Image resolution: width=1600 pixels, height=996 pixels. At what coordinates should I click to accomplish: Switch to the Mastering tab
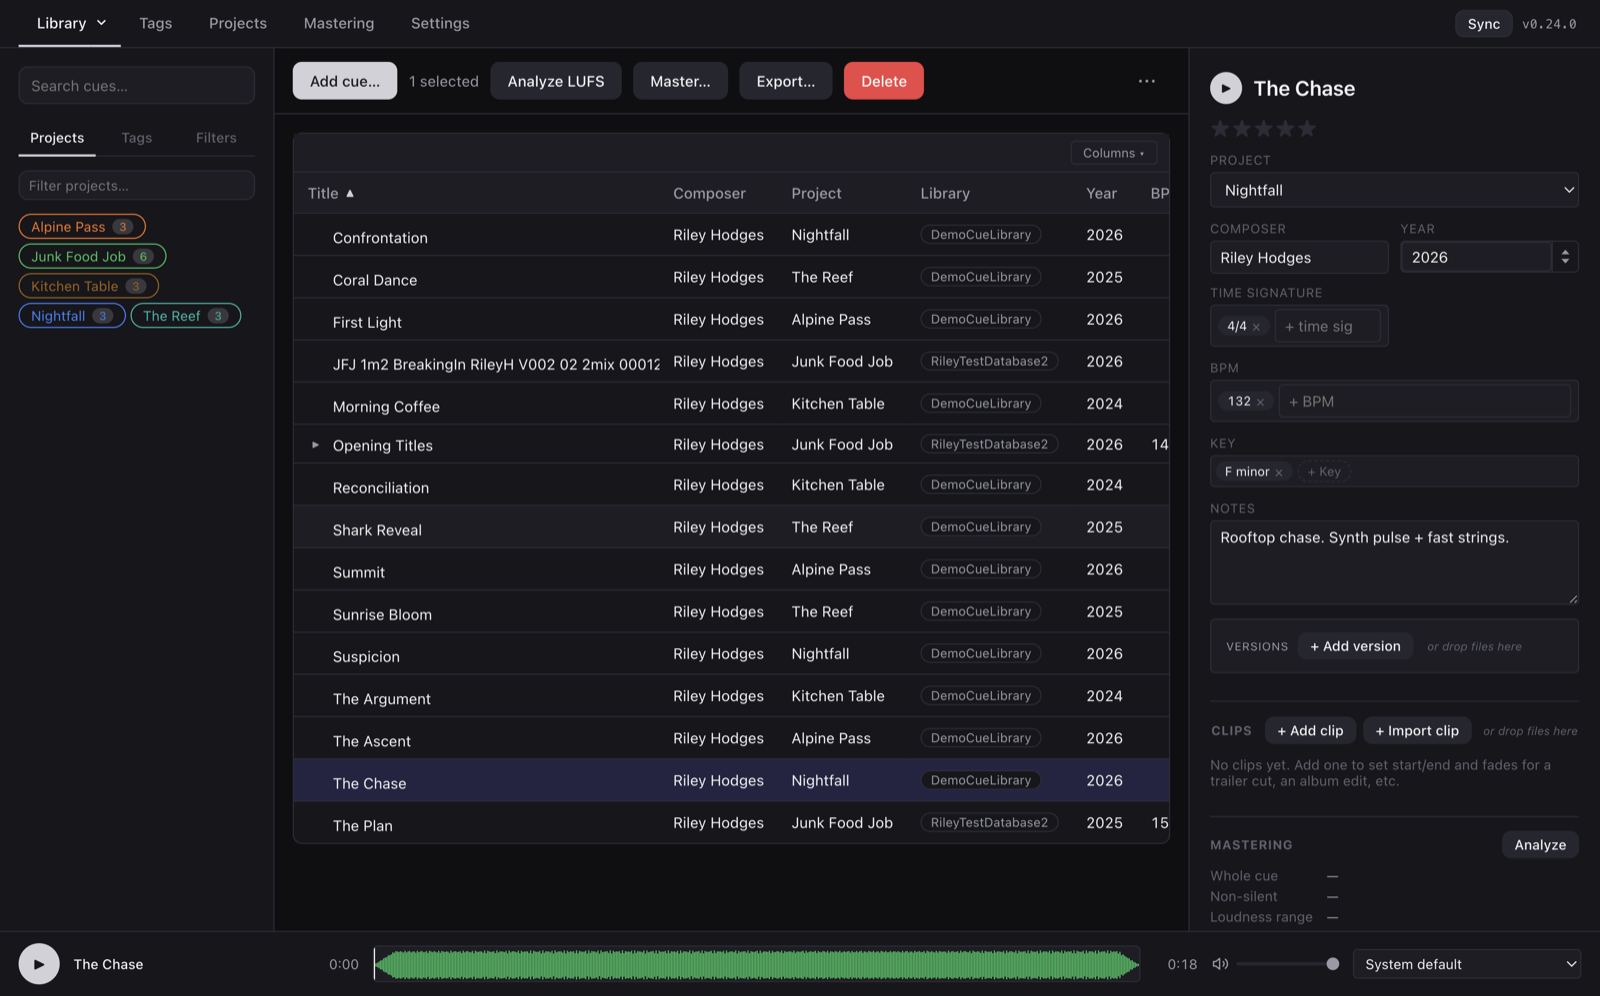coord(339,23)
